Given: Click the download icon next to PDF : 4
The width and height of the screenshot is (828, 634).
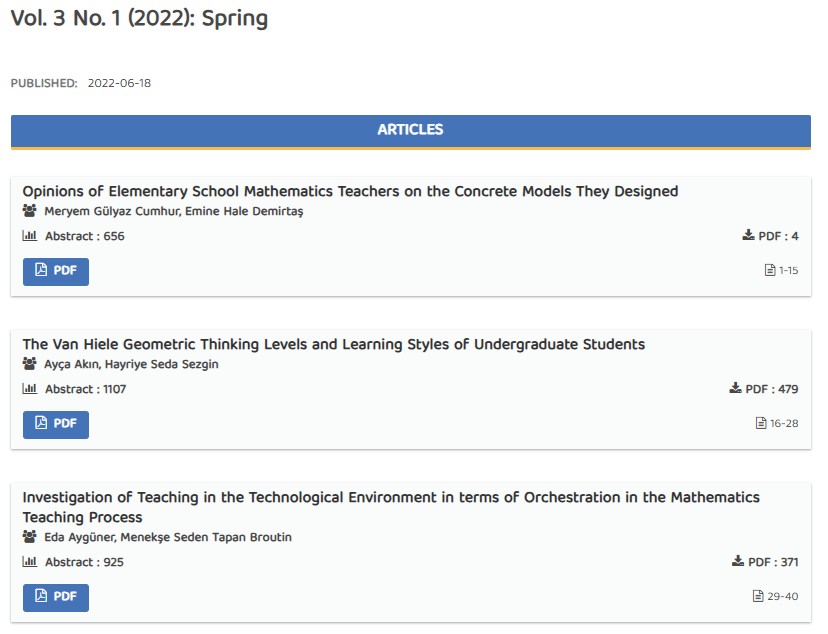Looking at the screenshot, I should click(x=748, y=236).
